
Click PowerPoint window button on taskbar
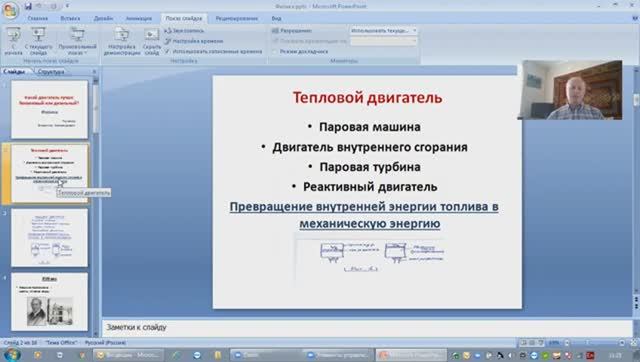point(411,355)
